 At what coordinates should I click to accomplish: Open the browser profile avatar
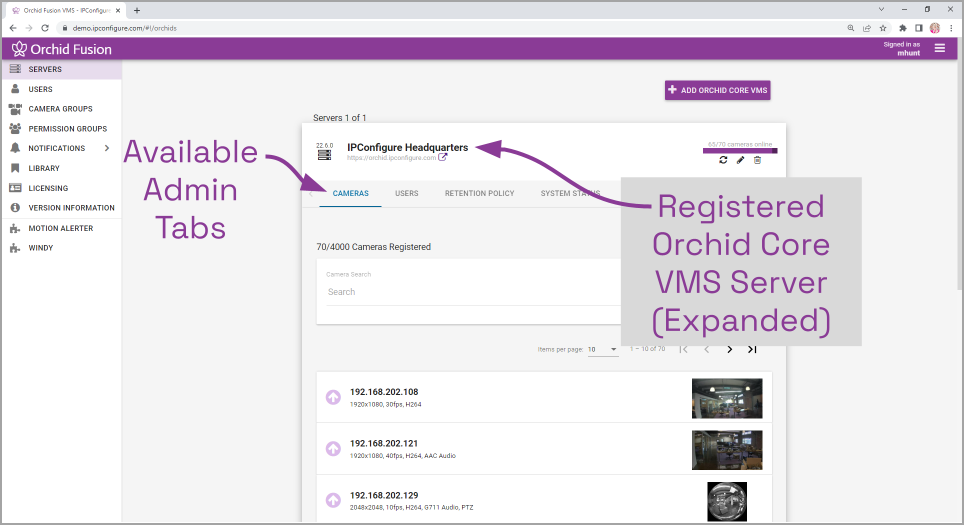935,28
